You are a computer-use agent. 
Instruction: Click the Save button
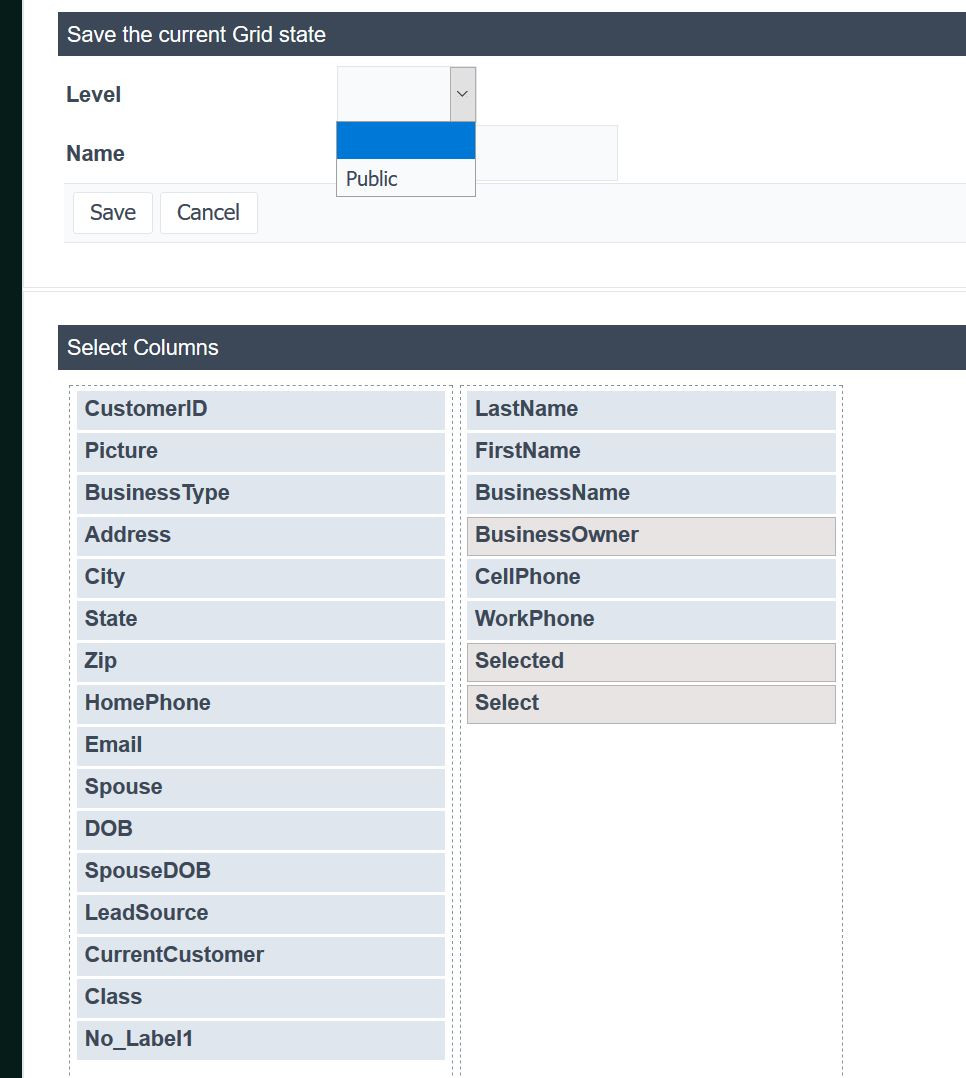point(113,212)
